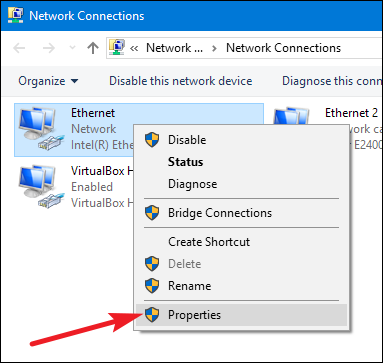Expand the Organize dropdown menu
This screenshot has width=383, height=363.
click(48, 81)
